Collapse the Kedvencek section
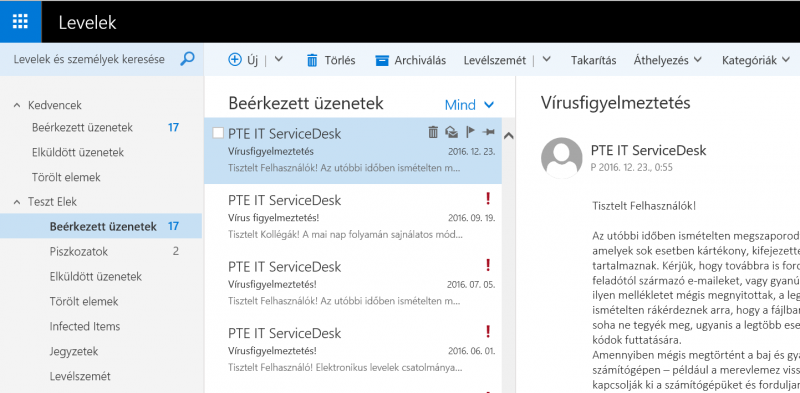800x393 pixels. [x=17, y=106]
